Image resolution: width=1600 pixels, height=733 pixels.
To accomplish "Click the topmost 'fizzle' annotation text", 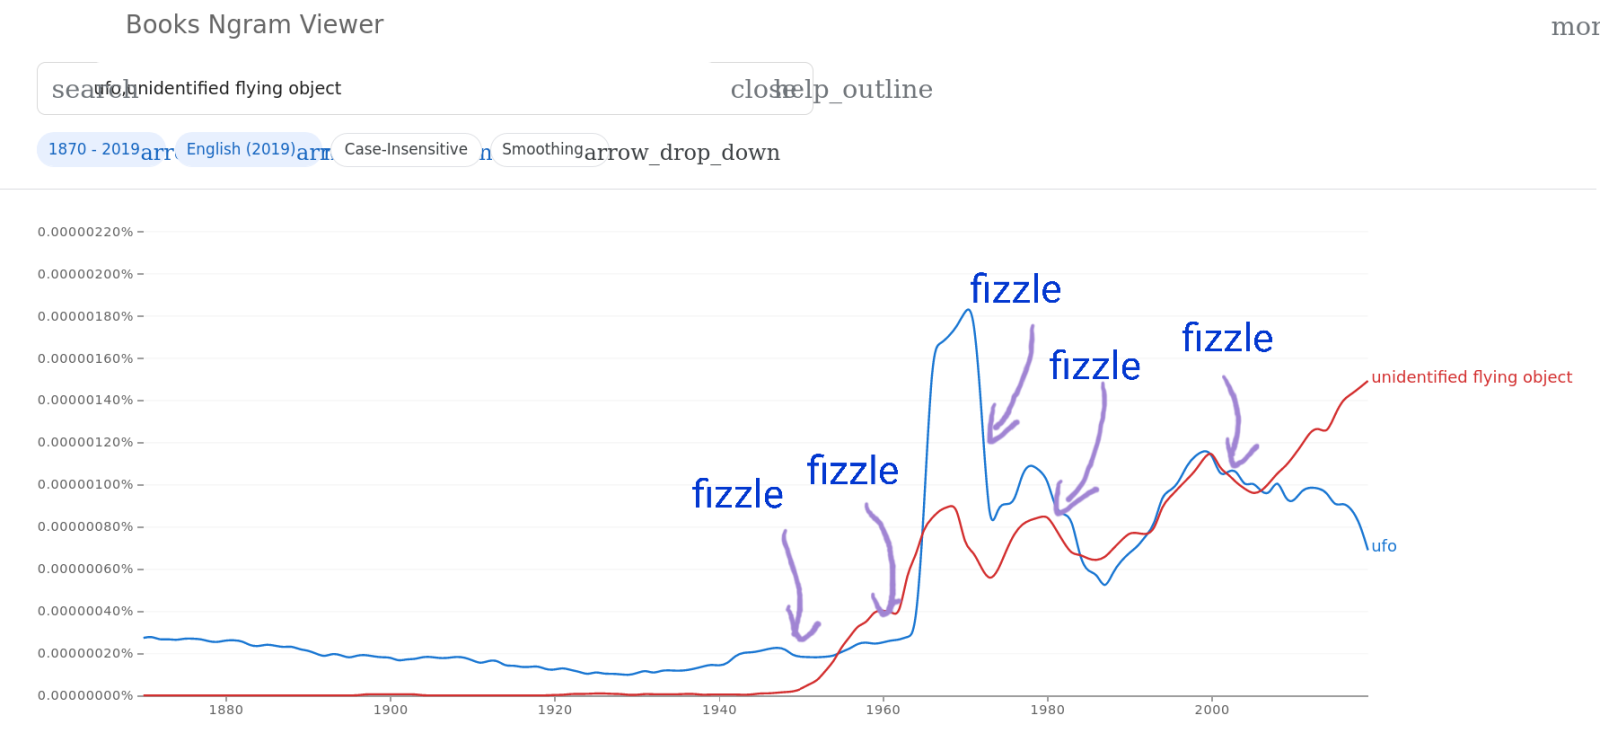I will click(x=1015, y=289).
